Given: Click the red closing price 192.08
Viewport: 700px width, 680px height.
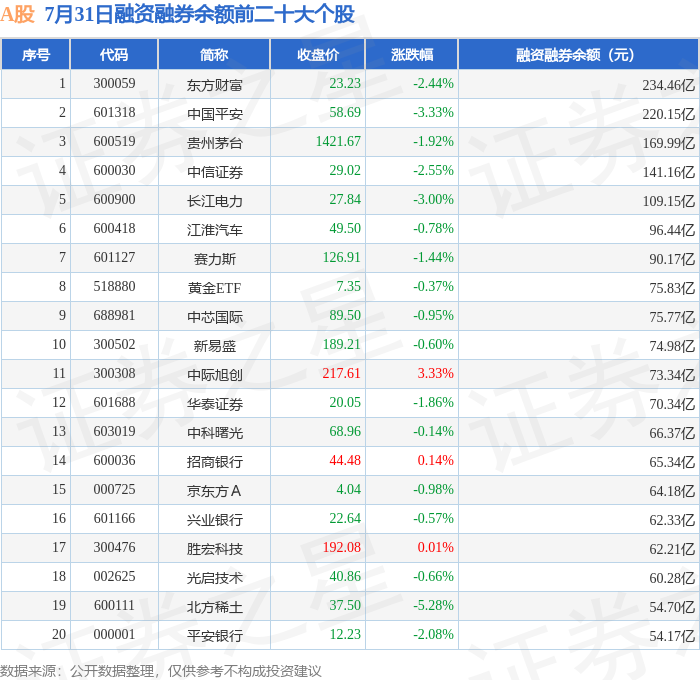Looking at the screenshot, I should pos(342,548).
